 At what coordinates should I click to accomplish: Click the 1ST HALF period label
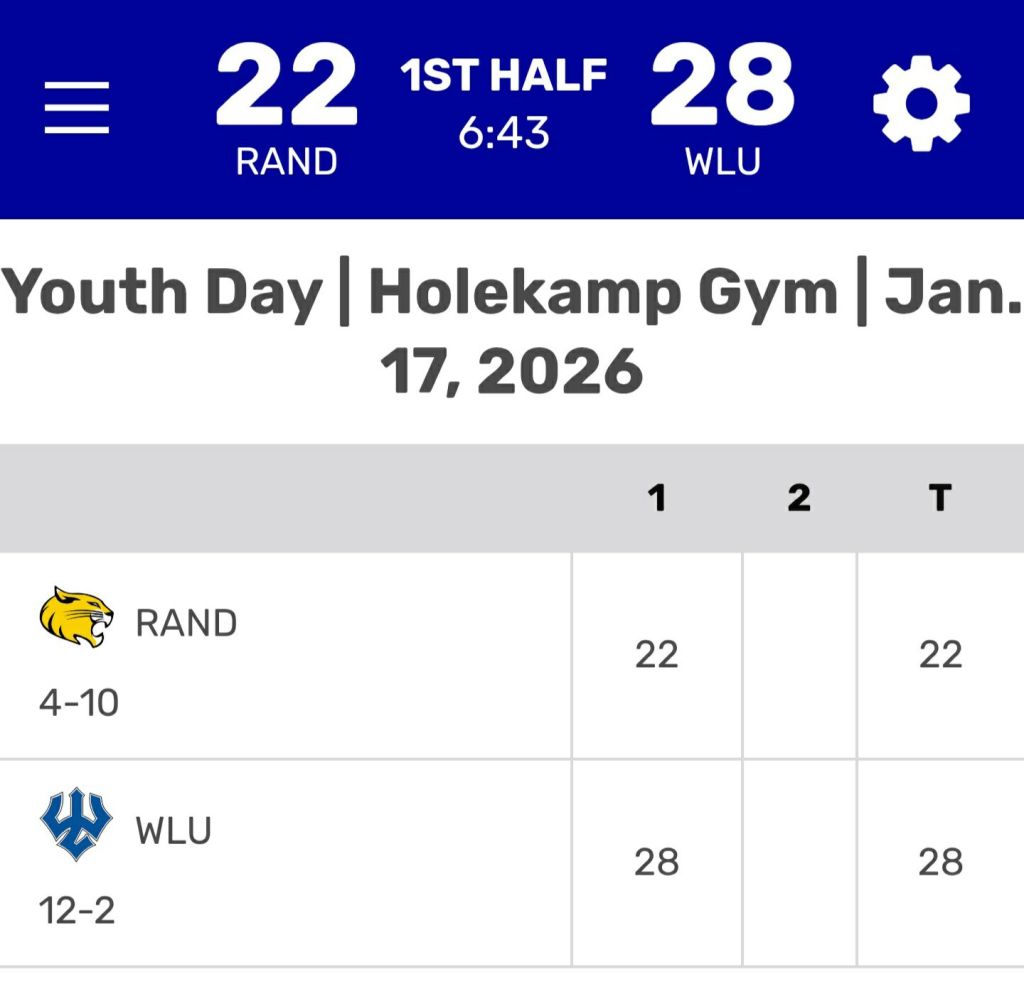(504, 76)
